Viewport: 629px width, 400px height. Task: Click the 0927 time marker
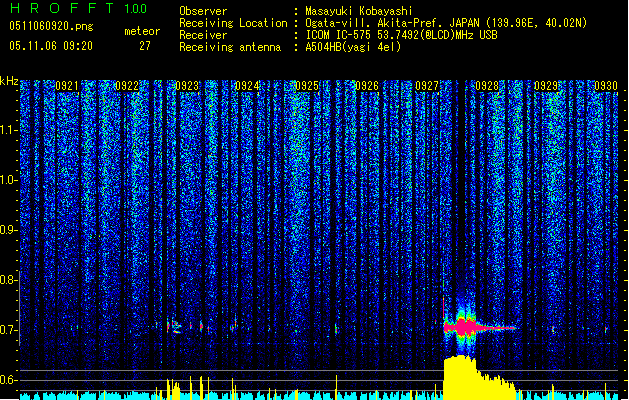click(427, 86)
